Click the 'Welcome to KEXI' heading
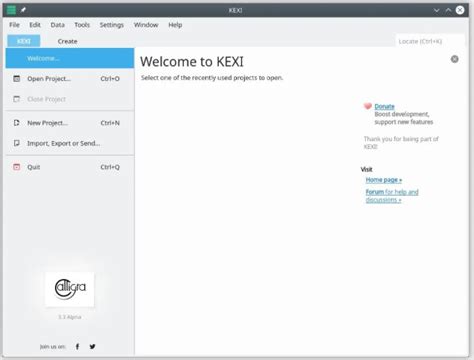The width and height of the screenshot is (474, 360). (192, 62)
